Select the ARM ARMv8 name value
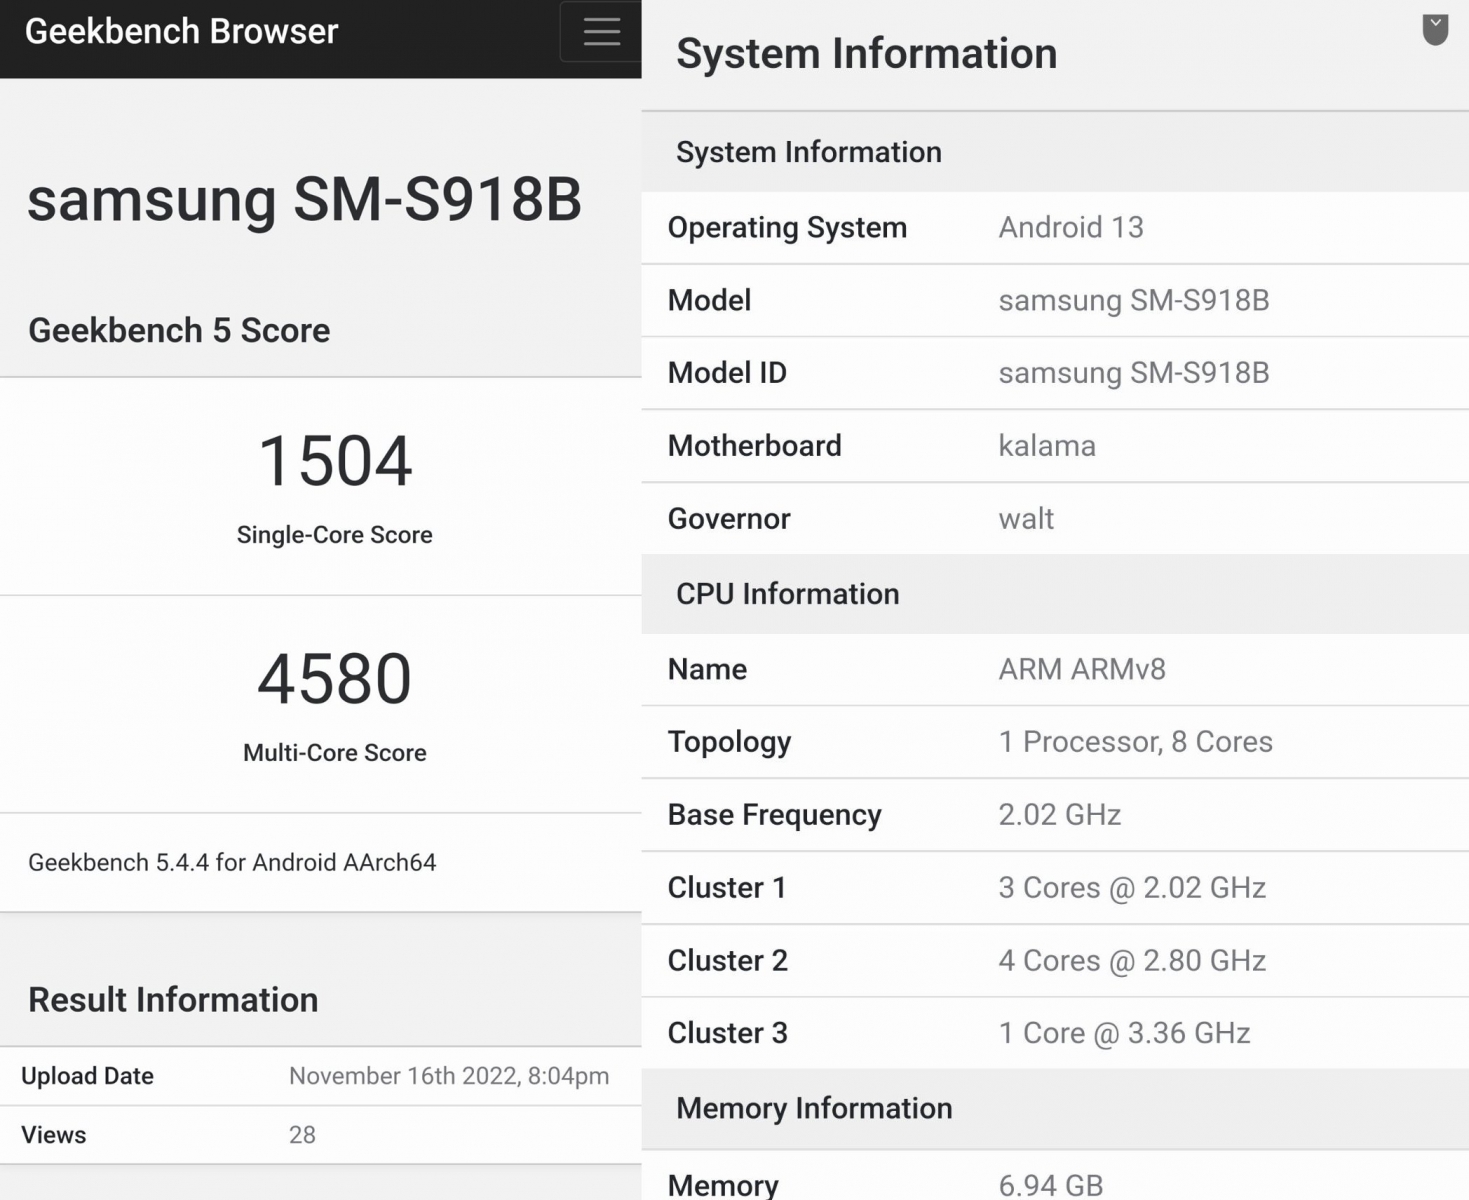Viewport: 1469px width, 1200px height. [1082, 669]
